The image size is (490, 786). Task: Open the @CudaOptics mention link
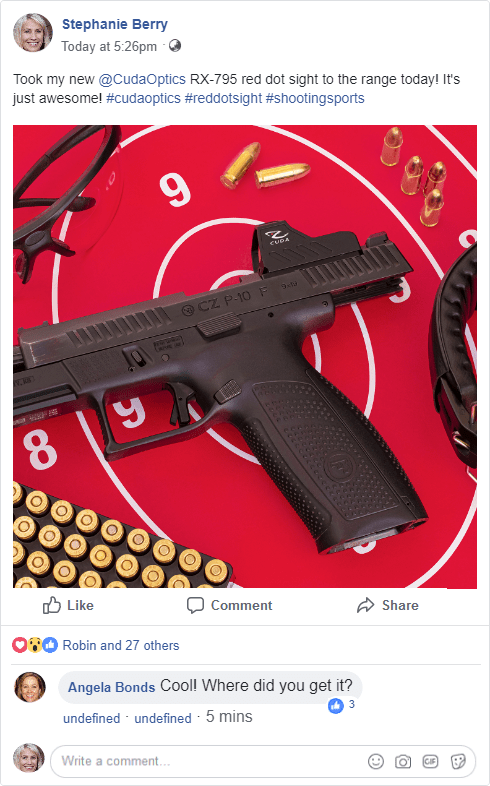point(142,79)
